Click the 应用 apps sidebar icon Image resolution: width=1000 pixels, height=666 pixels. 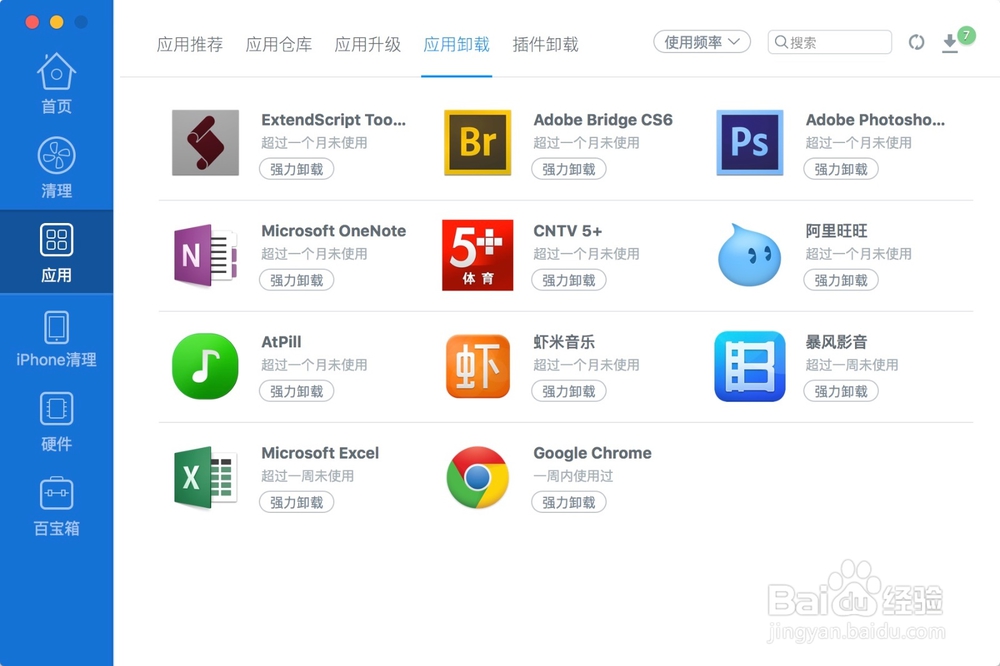[x=56, y=245]
